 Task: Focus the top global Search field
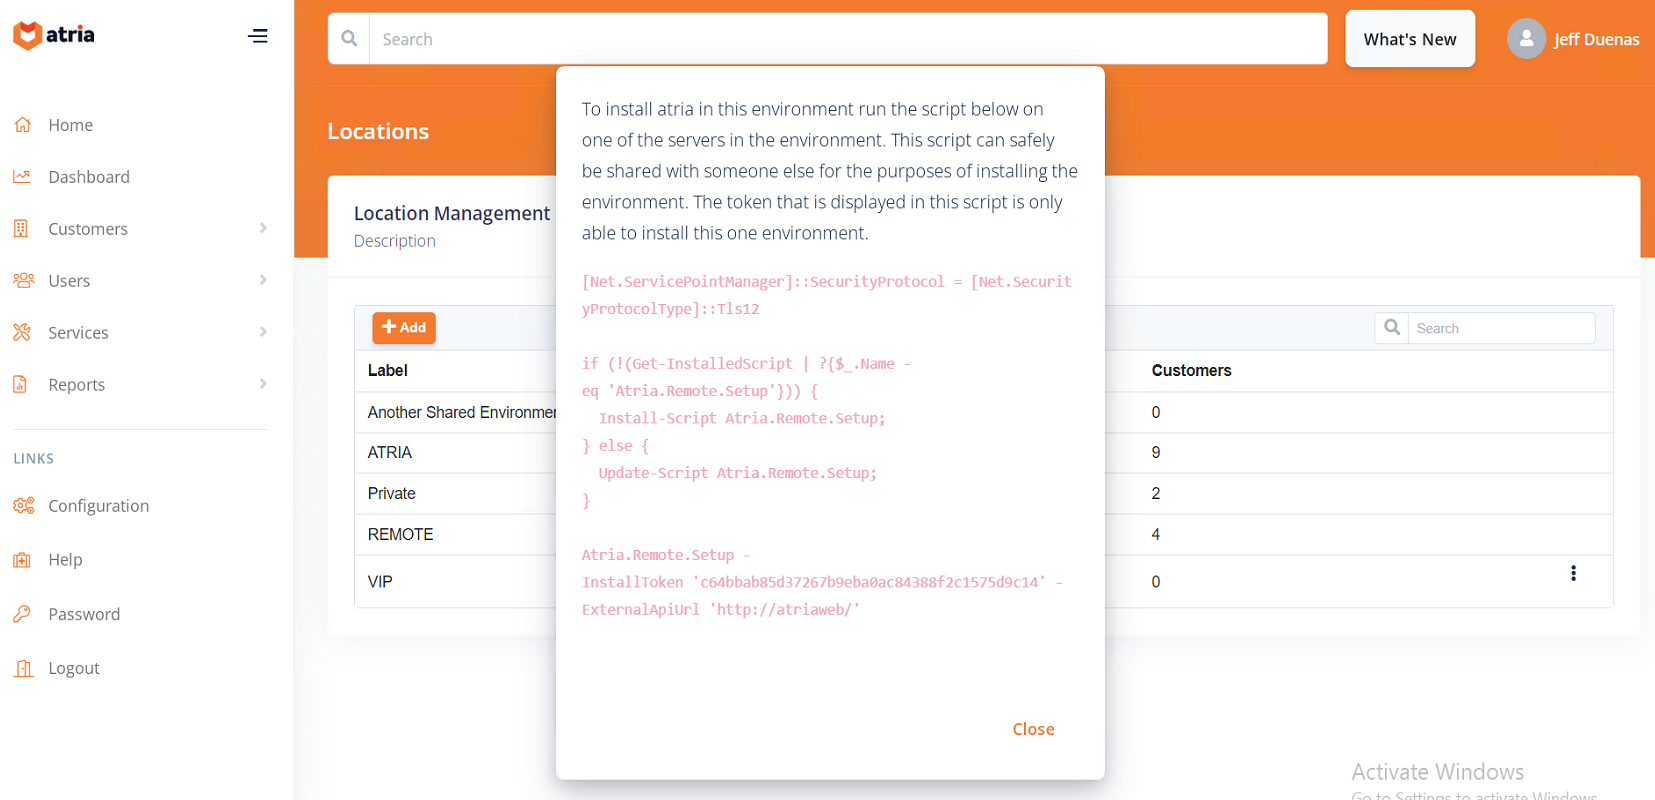point(847,39)
